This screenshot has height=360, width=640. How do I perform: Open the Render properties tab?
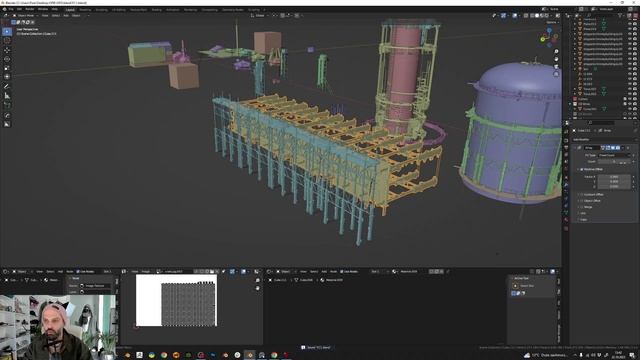coord(566,131)
